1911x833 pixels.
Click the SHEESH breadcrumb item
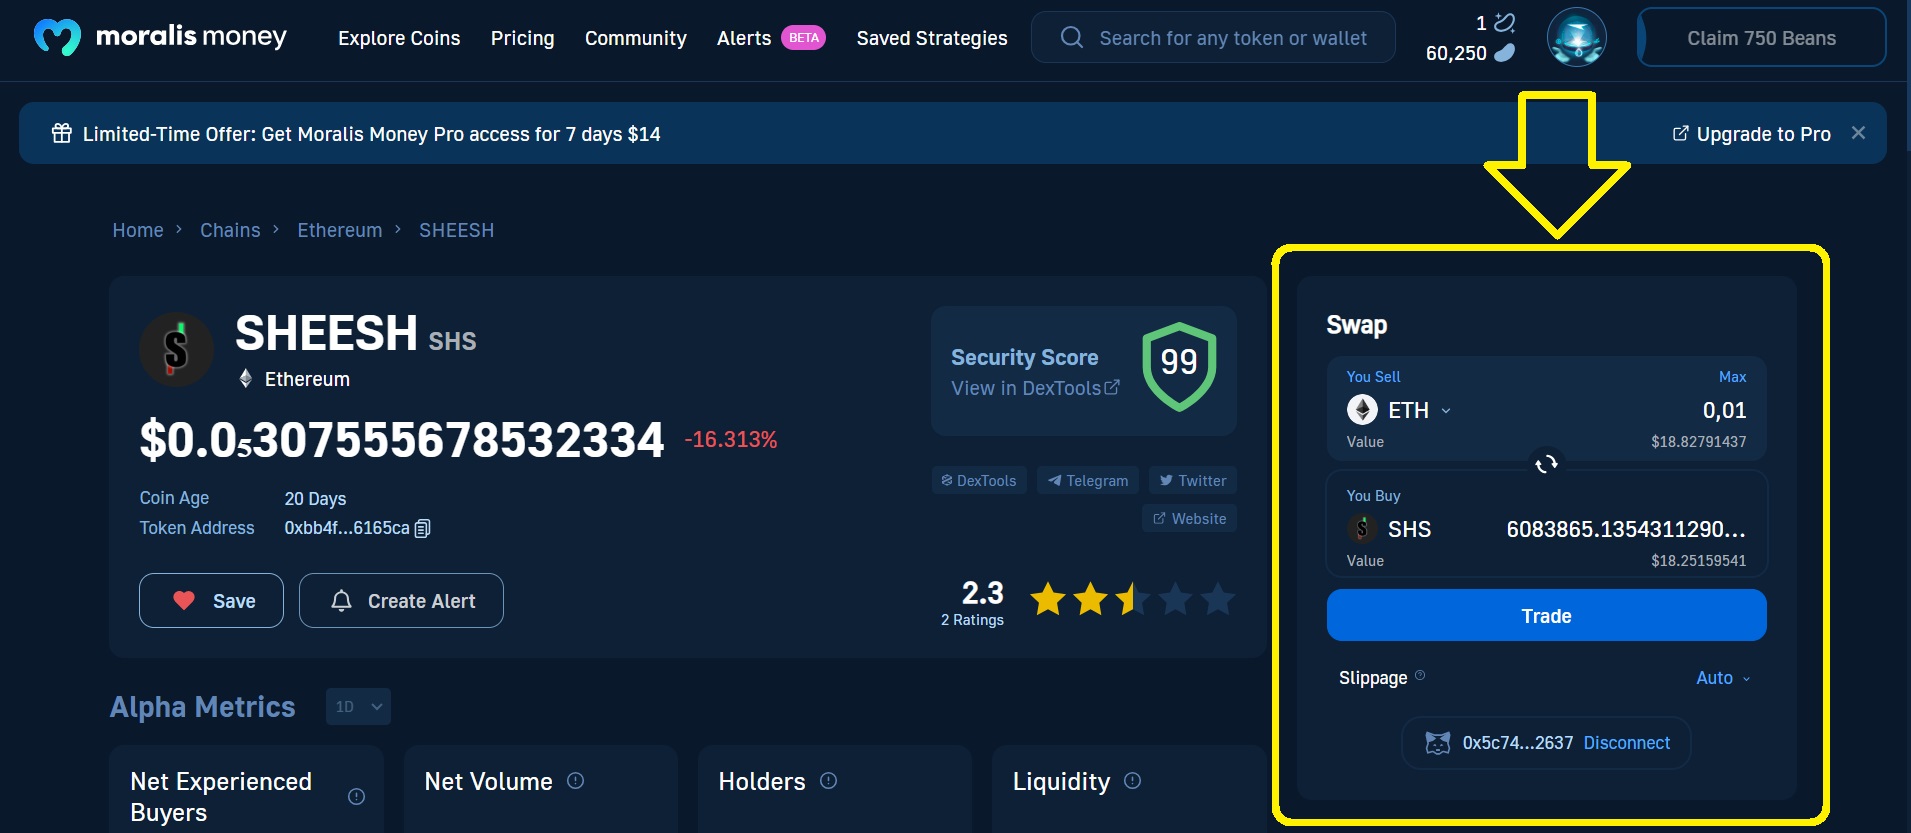(x=456, y=230)
